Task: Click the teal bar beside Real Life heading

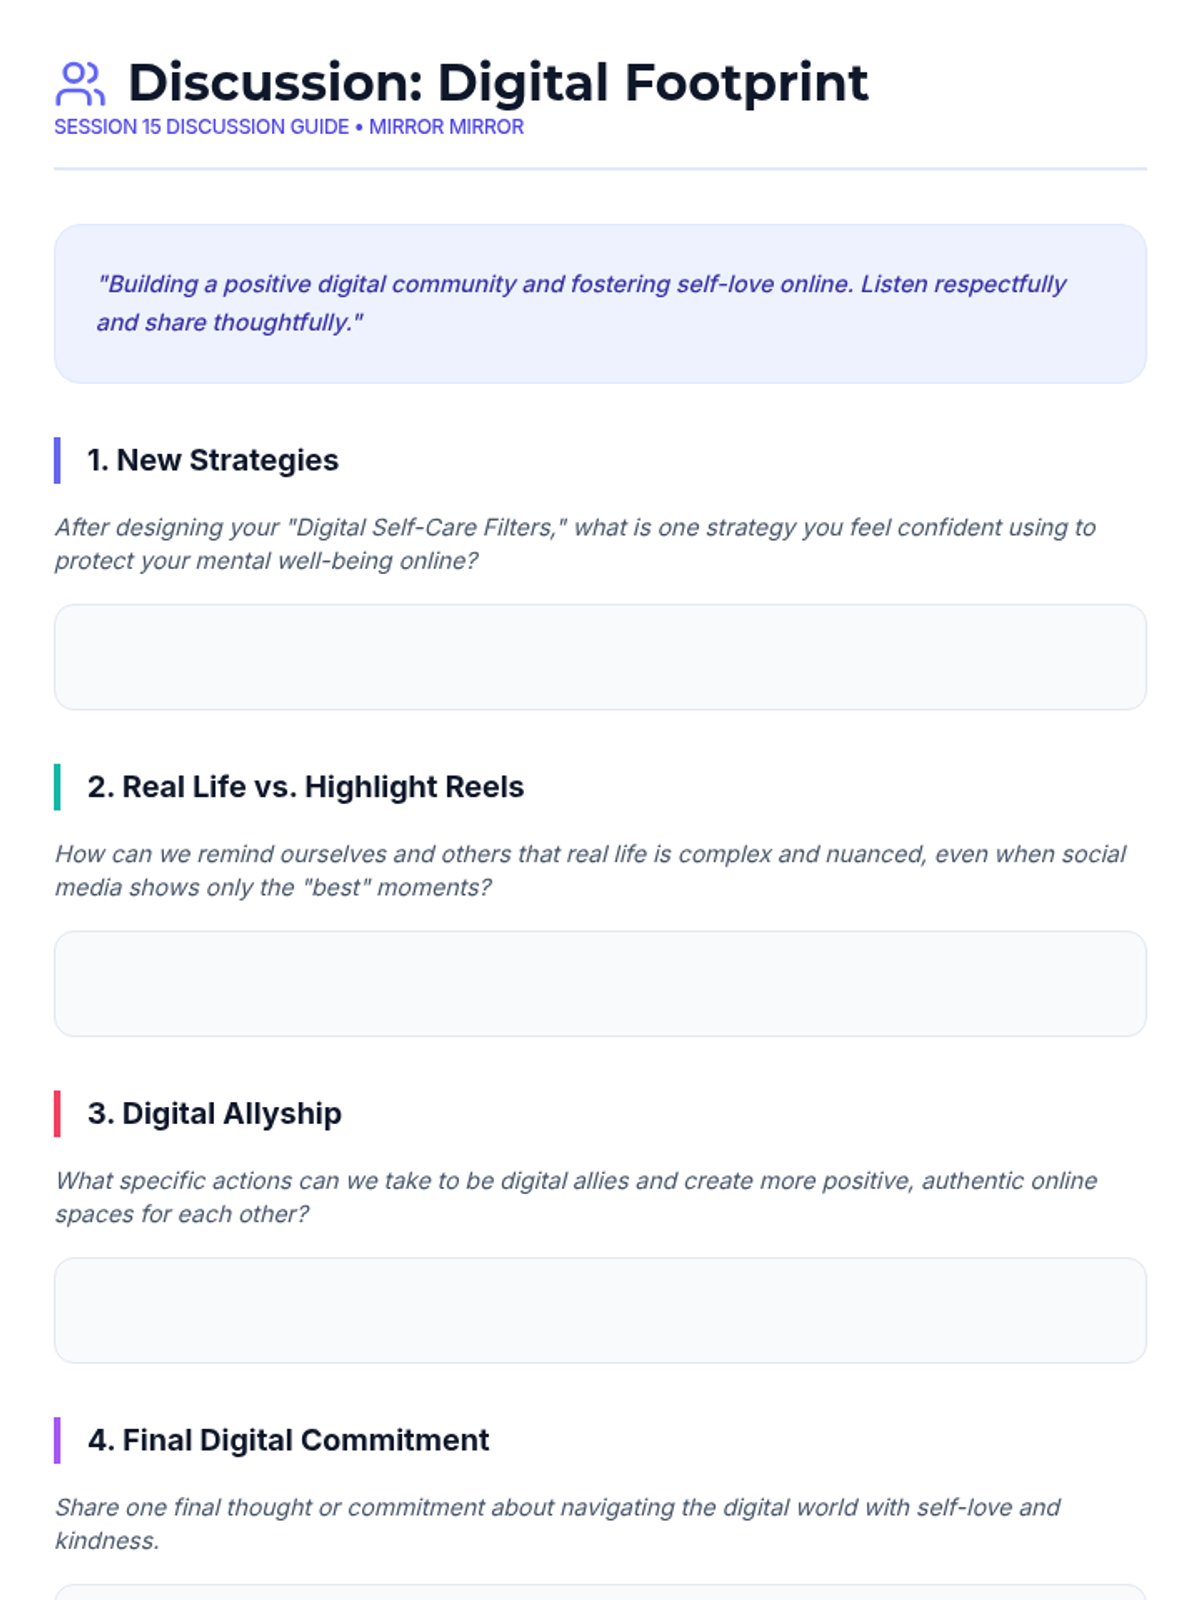Action: pyautogui.click(x=57, y=787)
